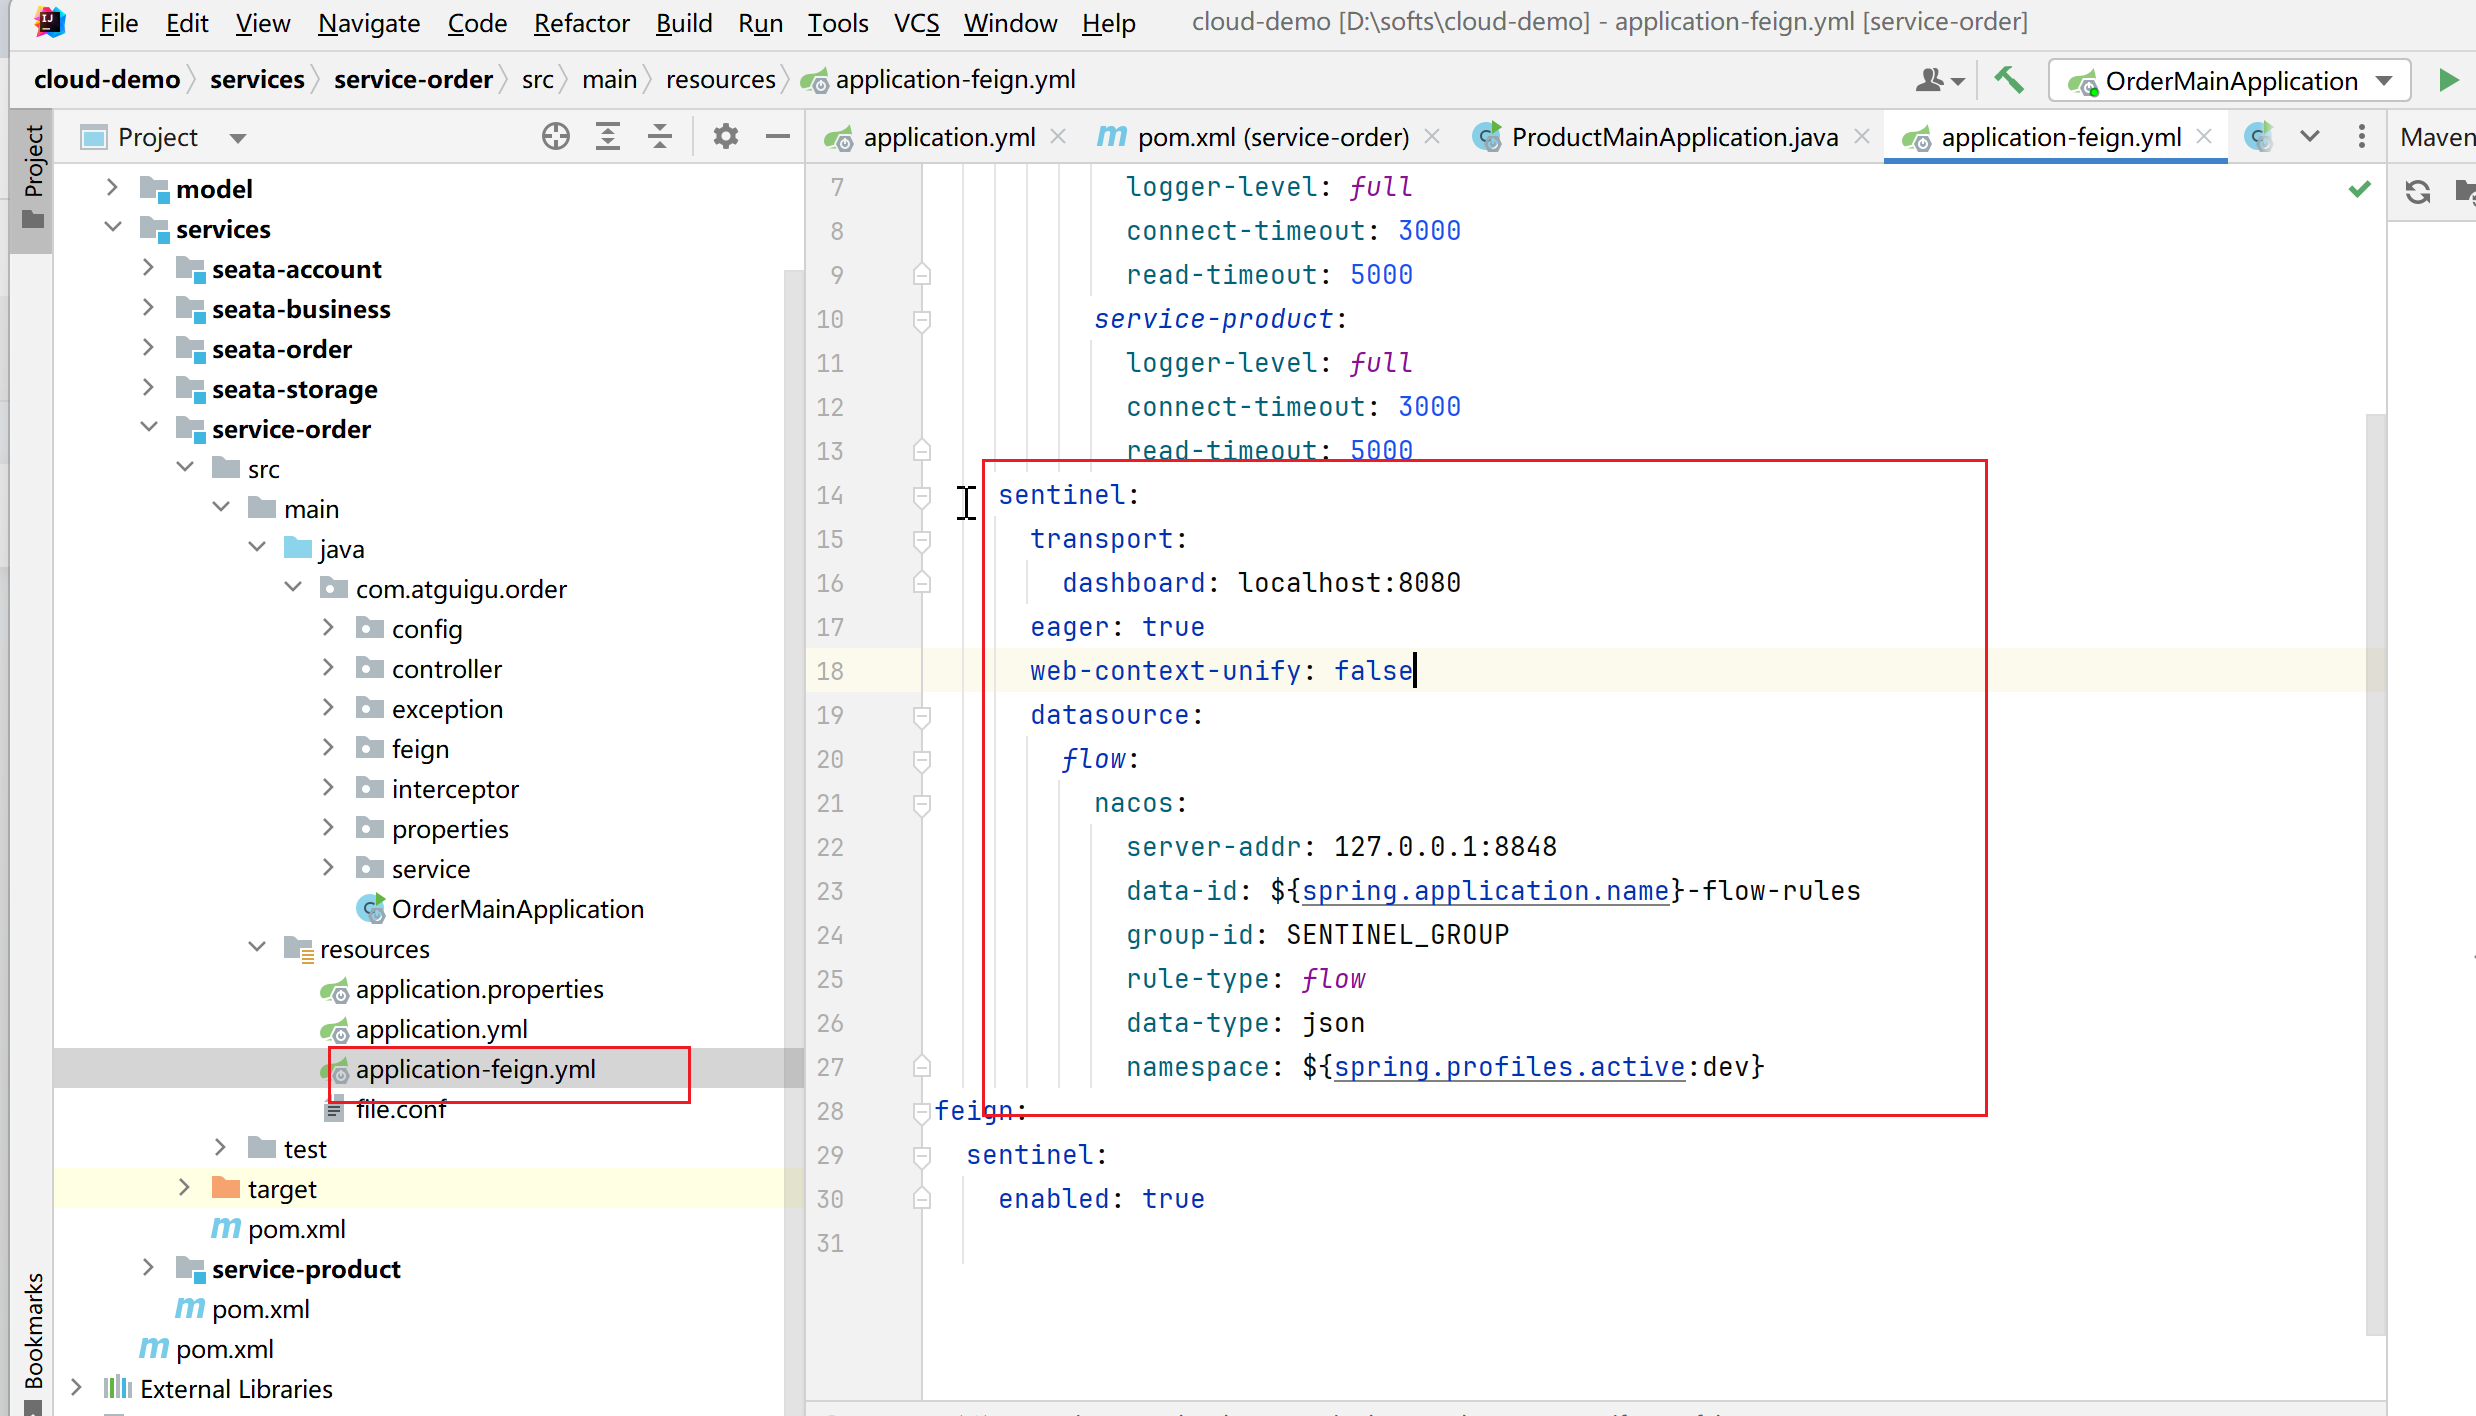
Task: Click the Build project hammer icon
Action: coord(2008,80)
